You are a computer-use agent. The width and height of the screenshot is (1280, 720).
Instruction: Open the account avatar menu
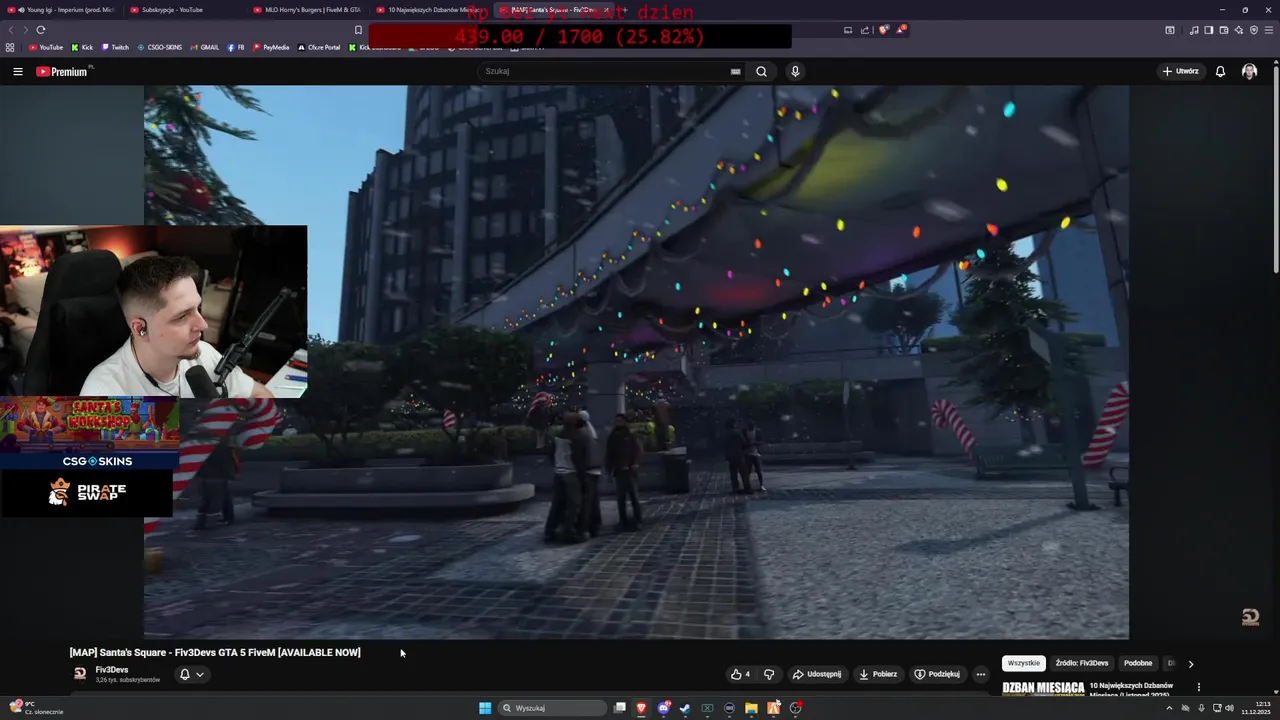[x=1249, y=71]
